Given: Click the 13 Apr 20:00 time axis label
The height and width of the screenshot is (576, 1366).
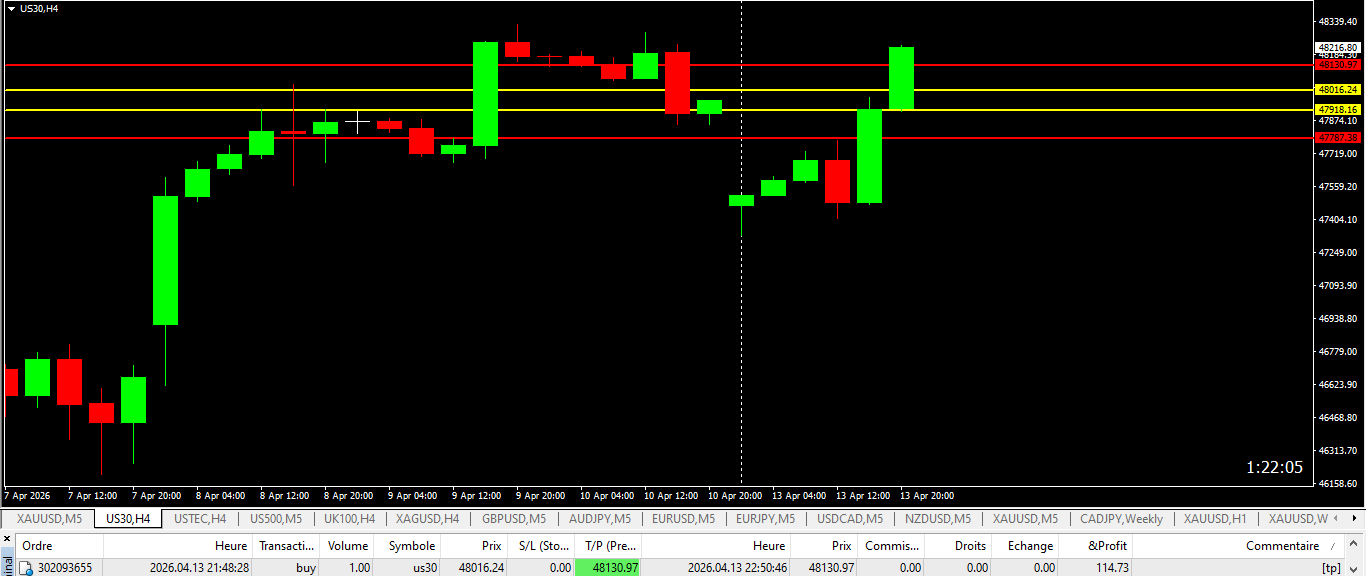Looking at the screenshot, I should coord(927,495).
